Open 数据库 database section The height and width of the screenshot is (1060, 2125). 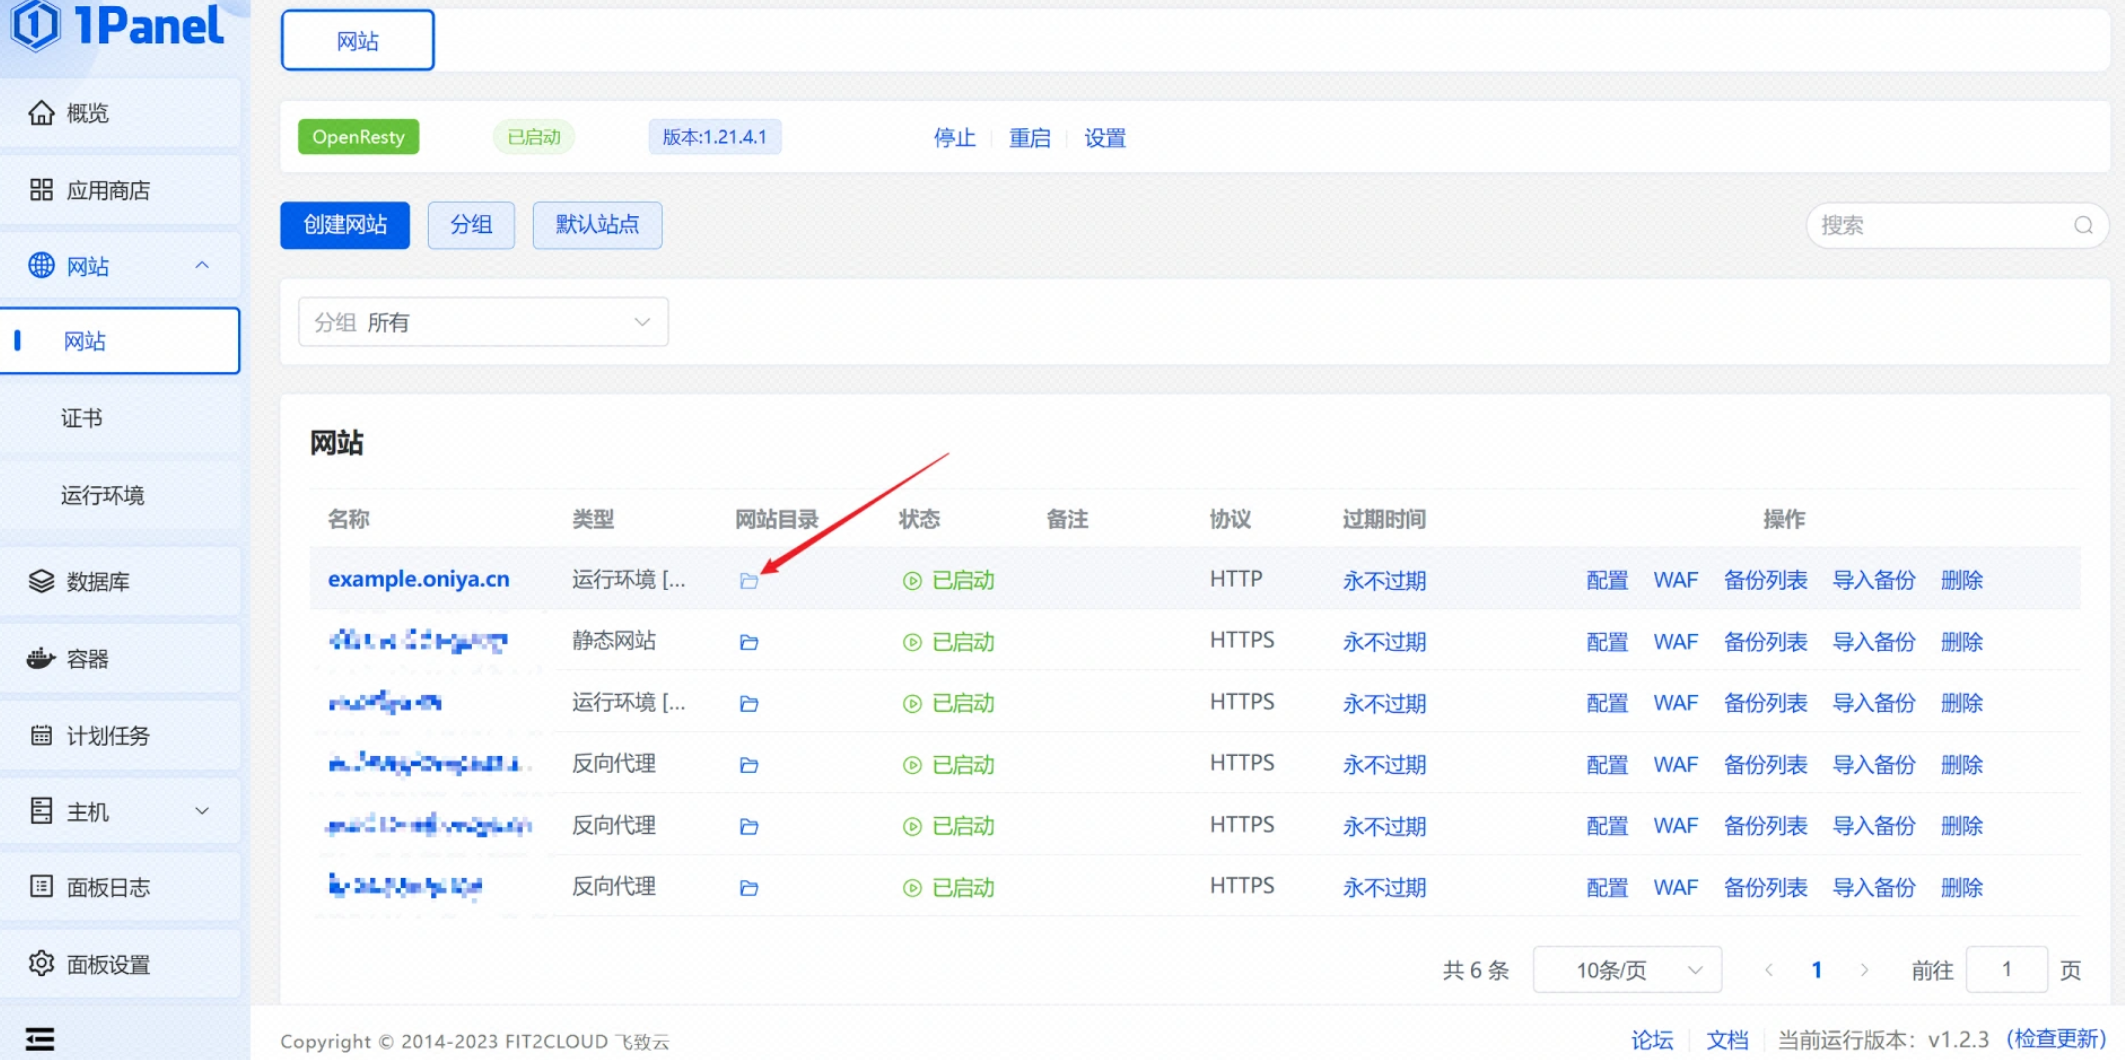pyautogui.click(x=97, y=581)
